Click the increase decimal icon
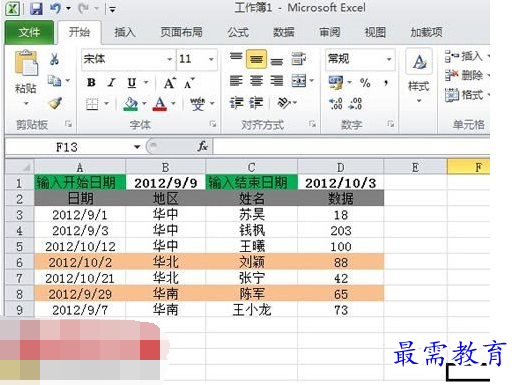This screenshot has width=515, height=385. coord(336,104)
